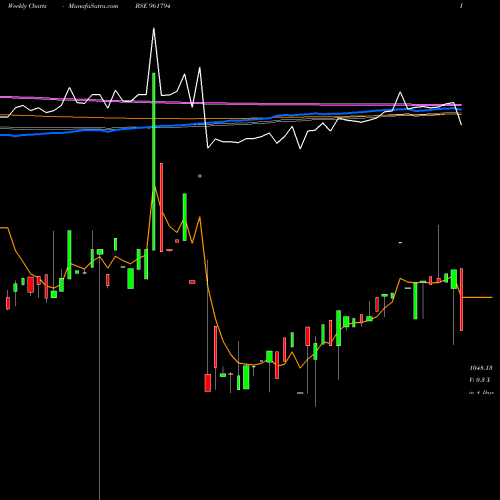Image resolution: width=500 pixels, height=500 pixels.
Task: Click the "in 4 Days" text
Action: 481,392
